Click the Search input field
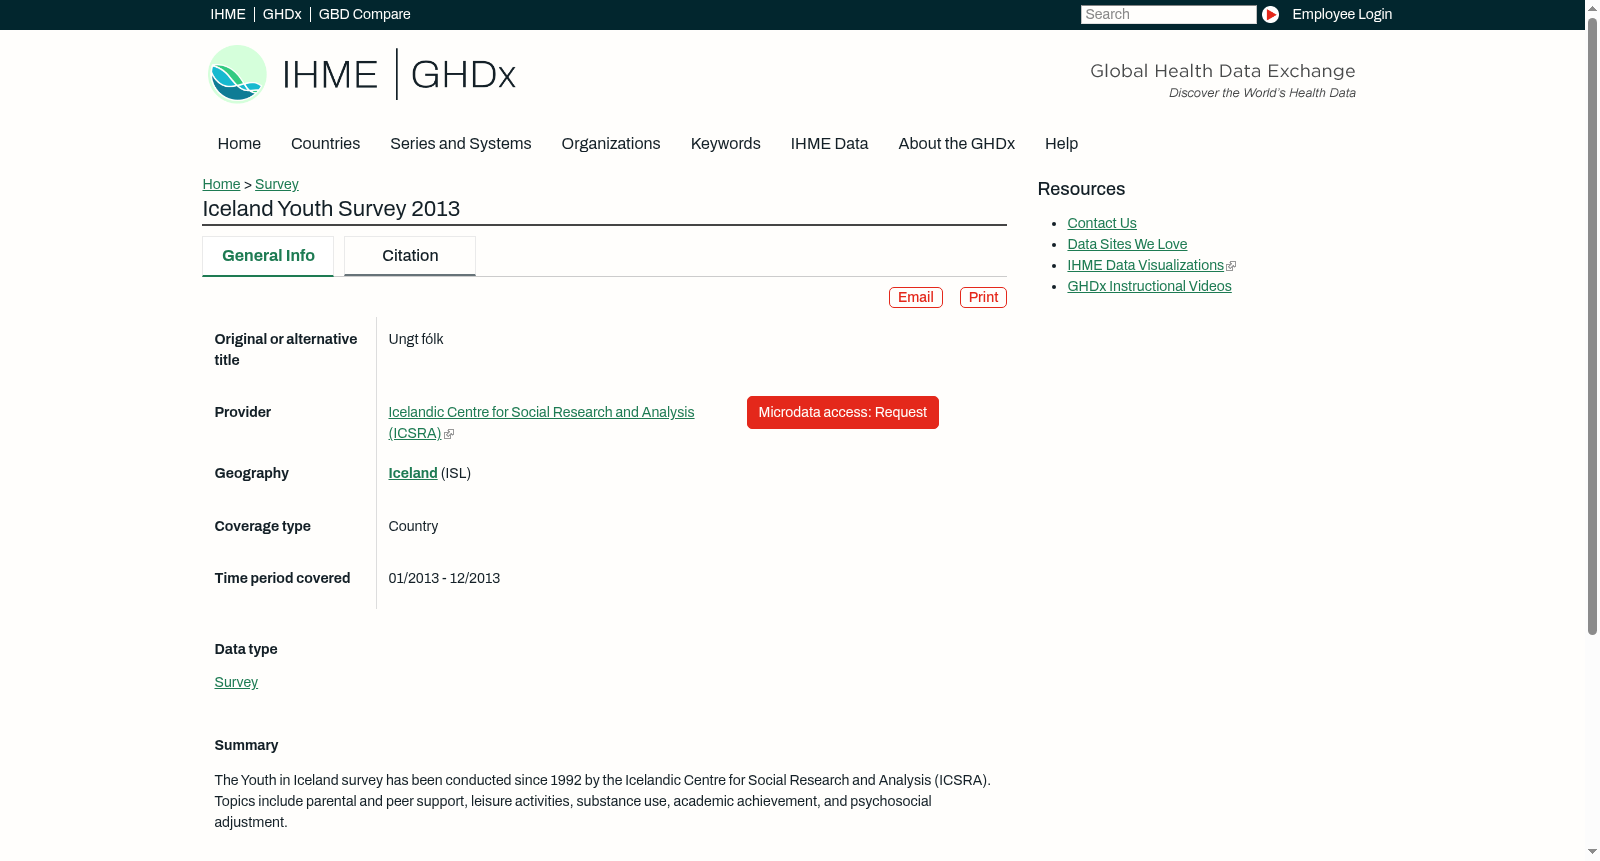Viewport: 1600px width, 861px height. (1168, 14)
